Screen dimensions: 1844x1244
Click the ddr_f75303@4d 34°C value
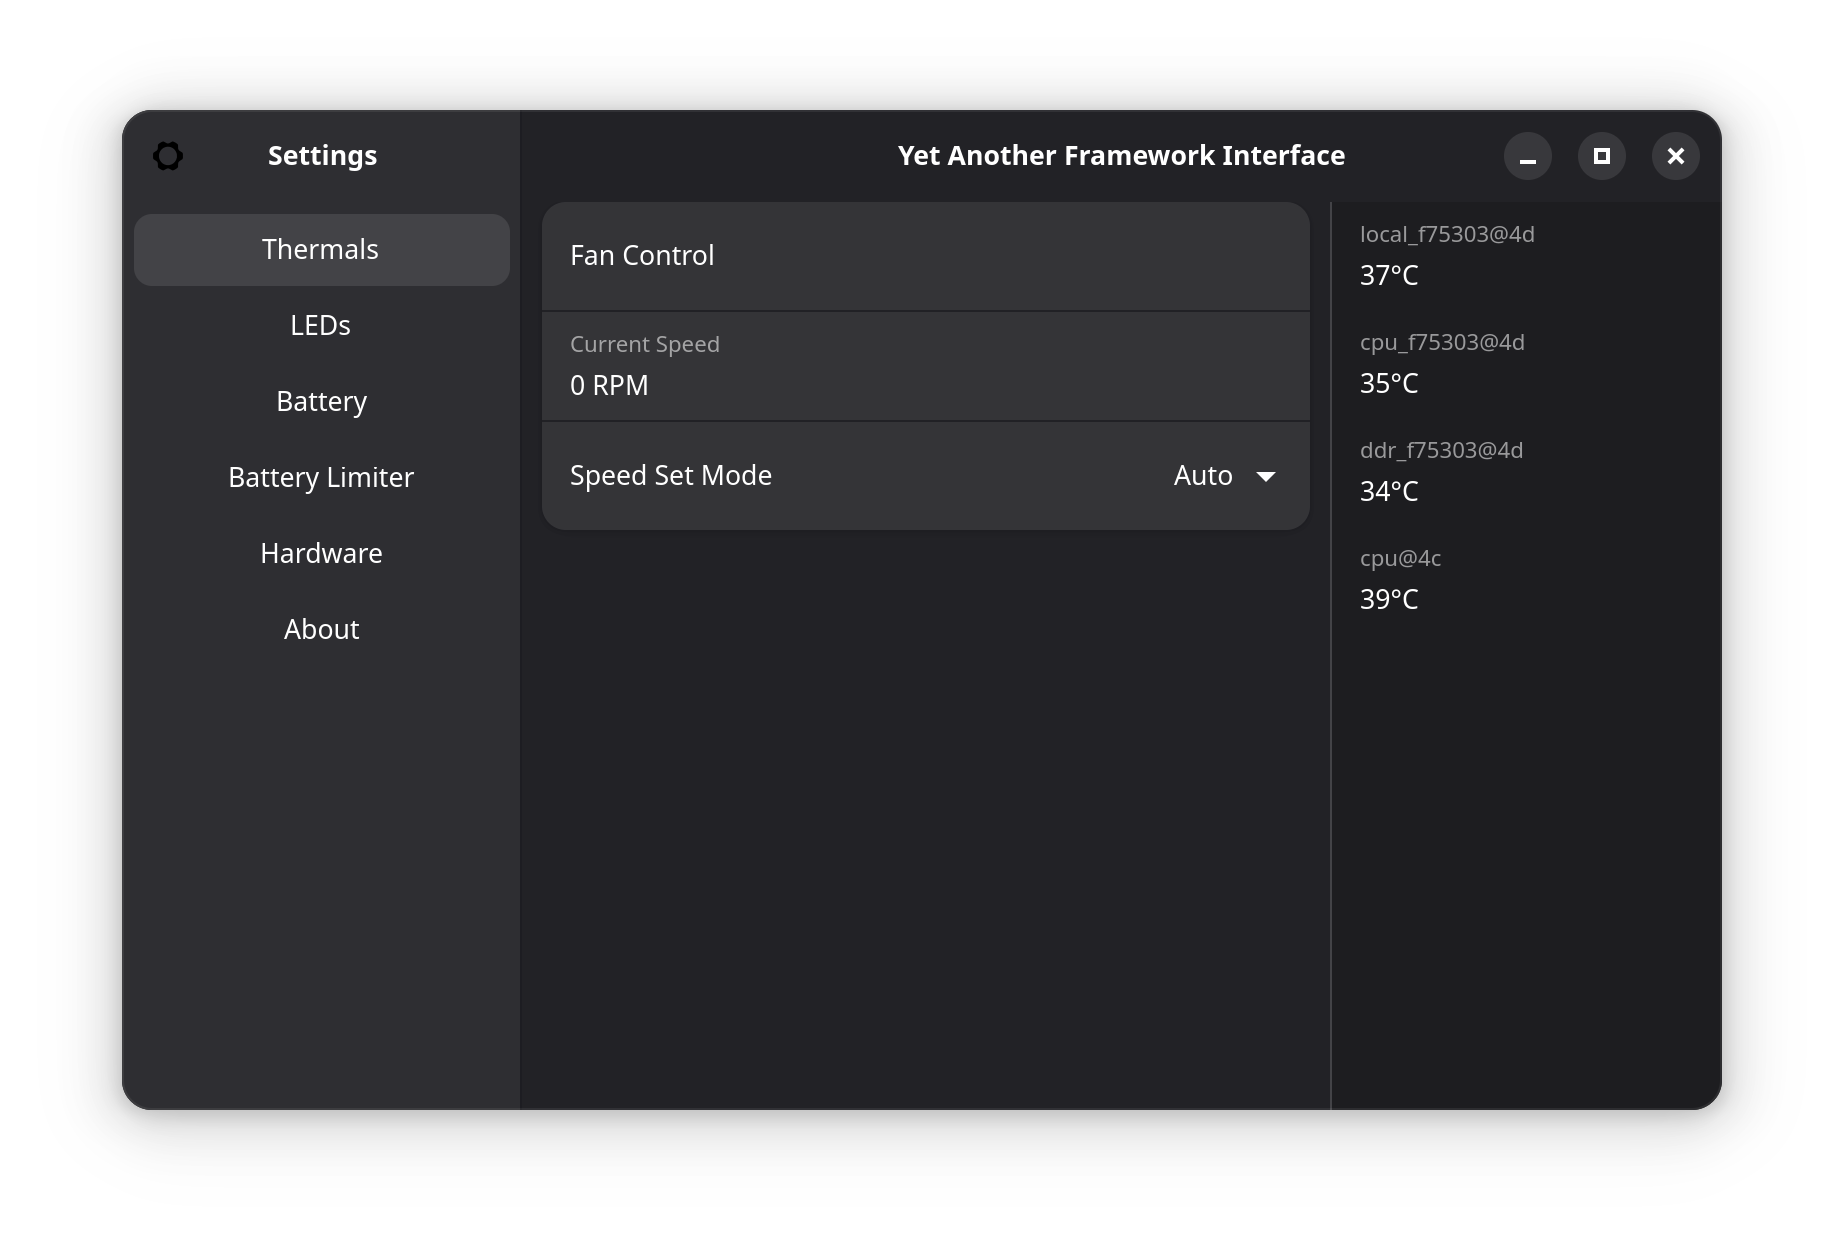pos(1389,491)
